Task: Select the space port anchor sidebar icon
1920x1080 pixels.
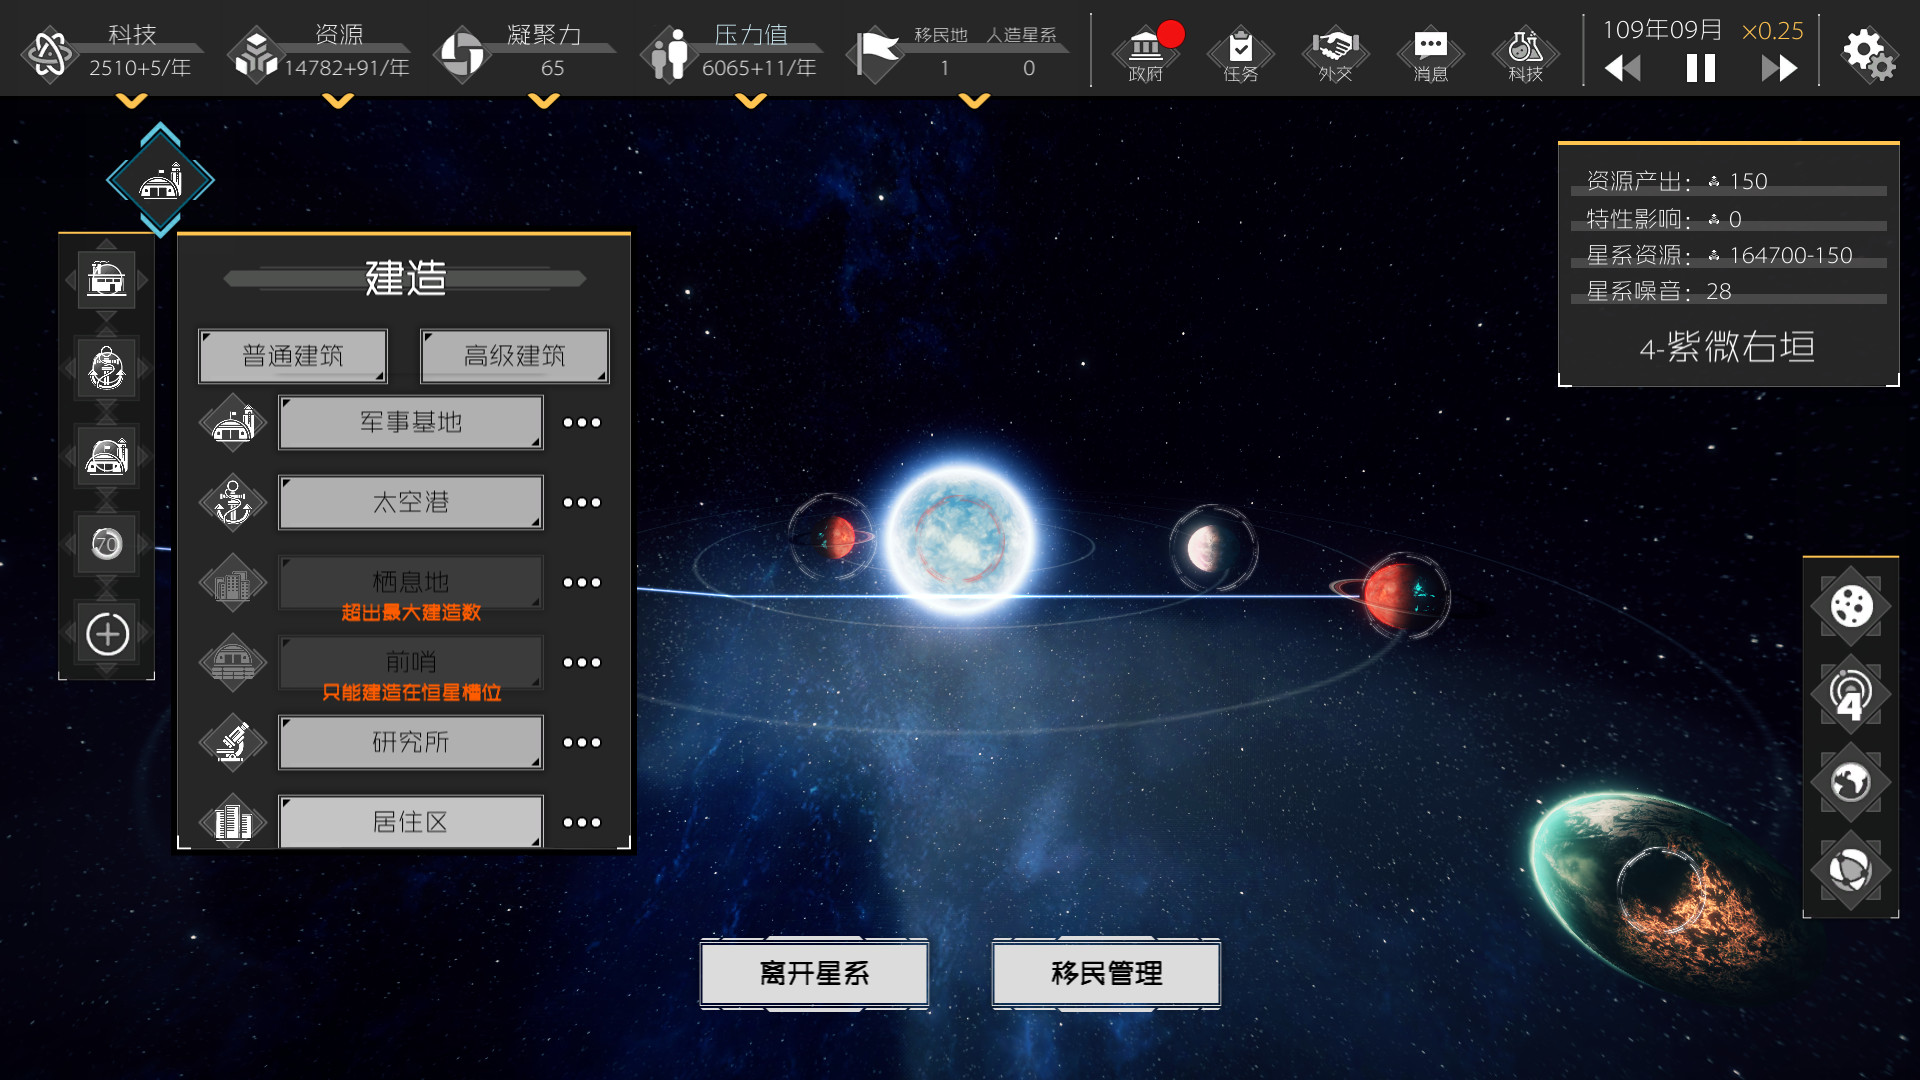Action: 107,368
